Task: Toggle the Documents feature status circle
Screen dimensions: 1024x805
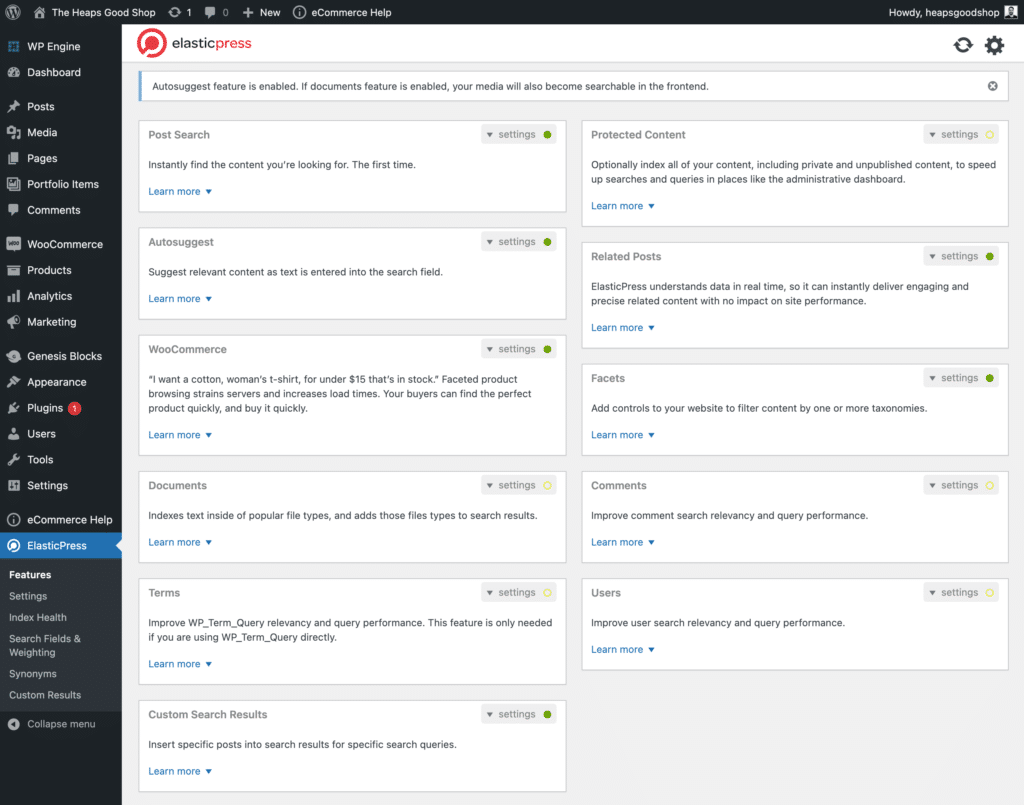Action: [547, 485]
